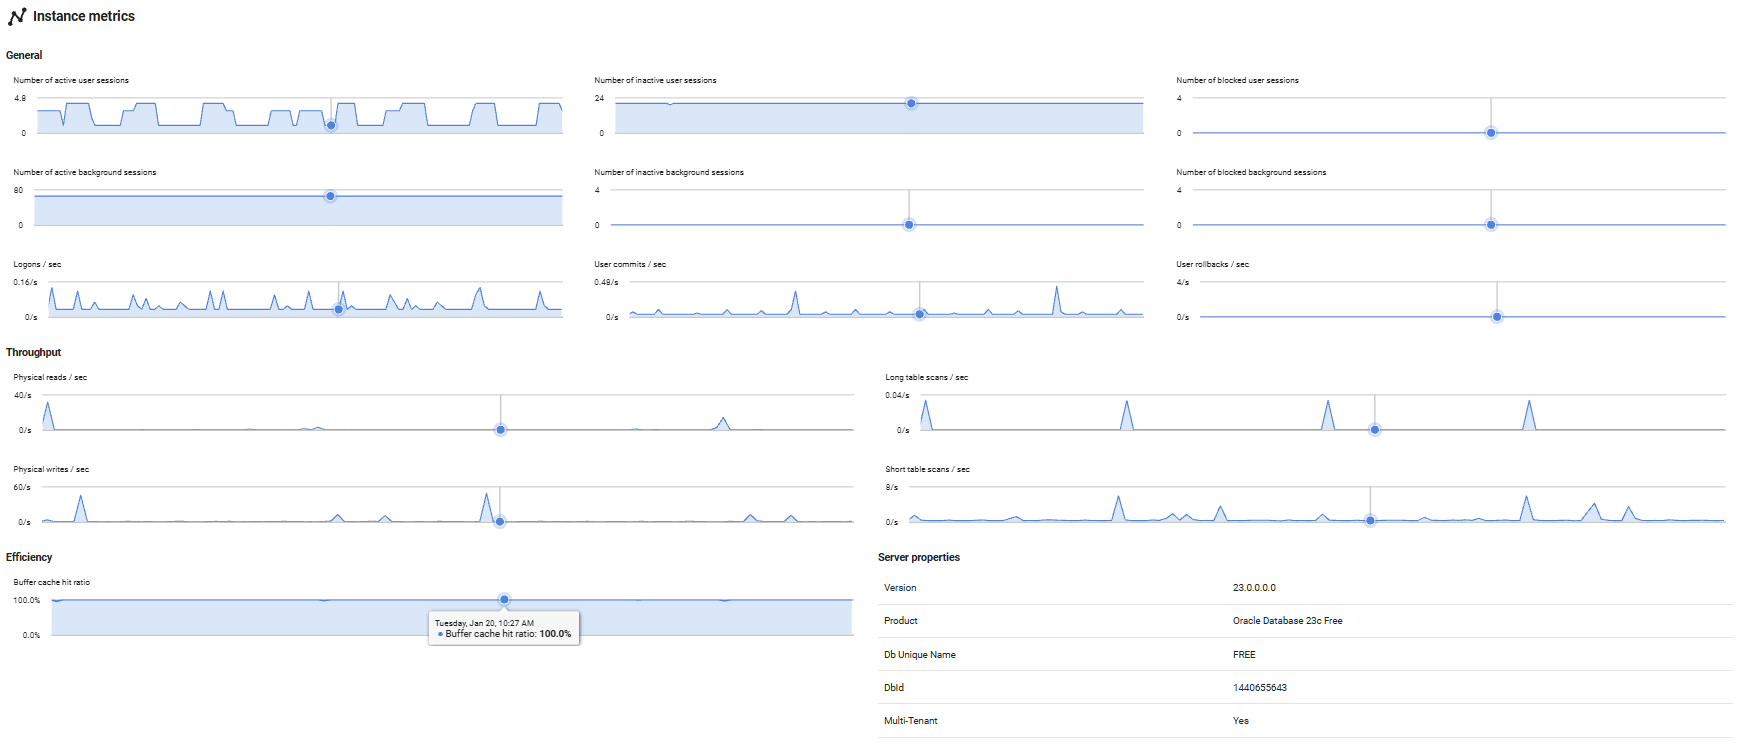
Task: Select the active background sessions data point
Action: click(x=330, y=196)
